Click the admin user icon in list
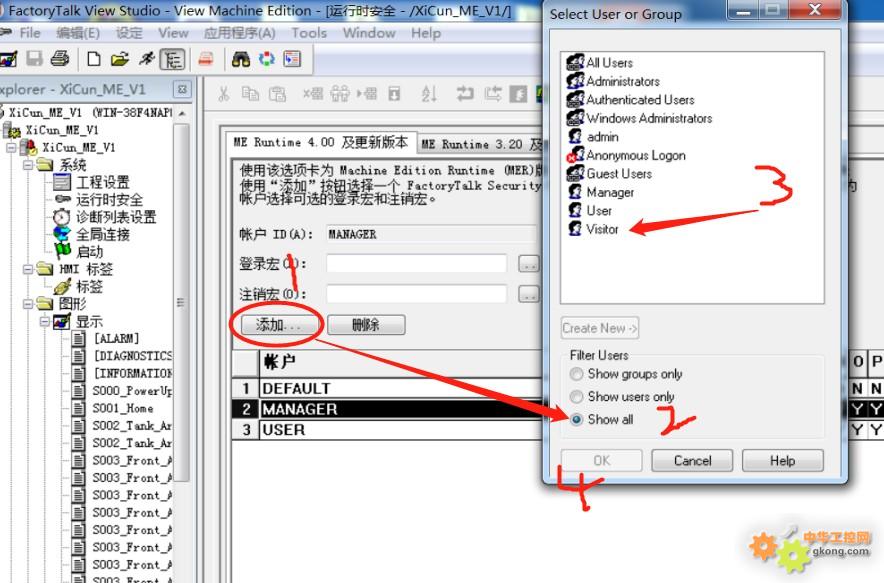884x583 pixels. [575, 136]
